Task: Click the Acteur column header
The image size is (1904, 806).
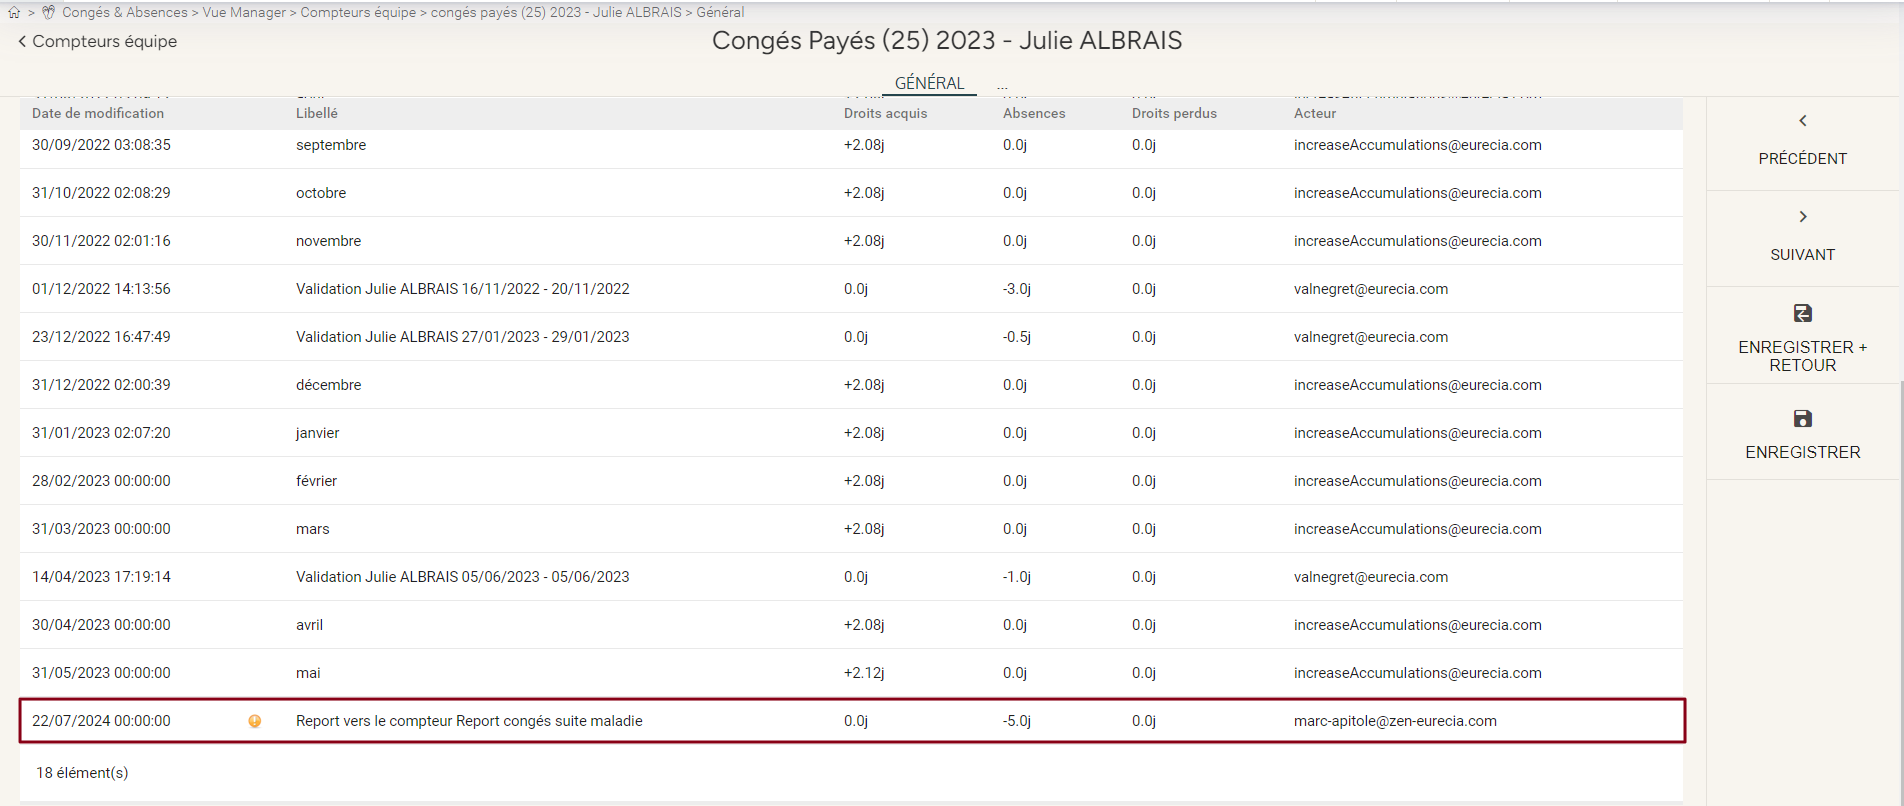Action: pyautogui.click(x=1314, y=114)
